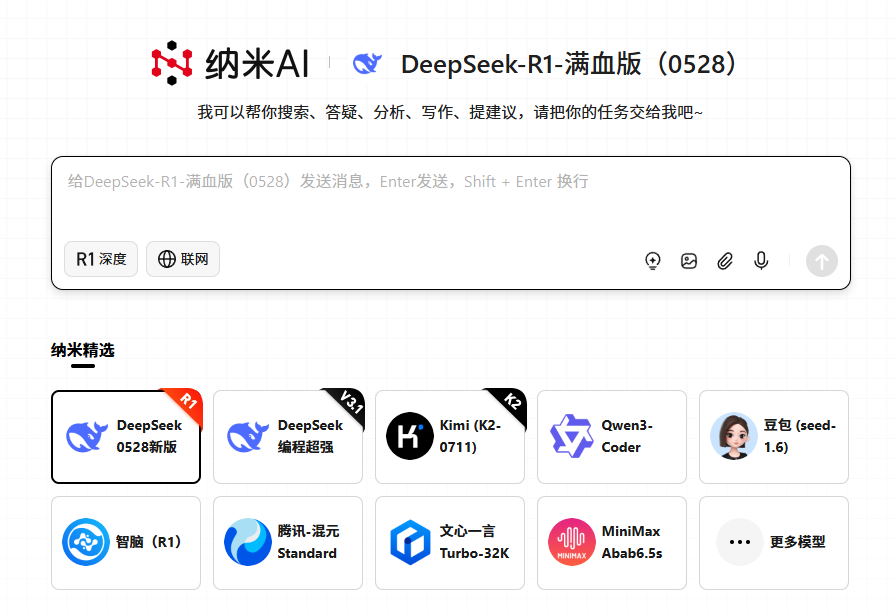This screenshot has width=896, height=614.
Task: Click the black K2 corner badge
Action: point(510,403)
